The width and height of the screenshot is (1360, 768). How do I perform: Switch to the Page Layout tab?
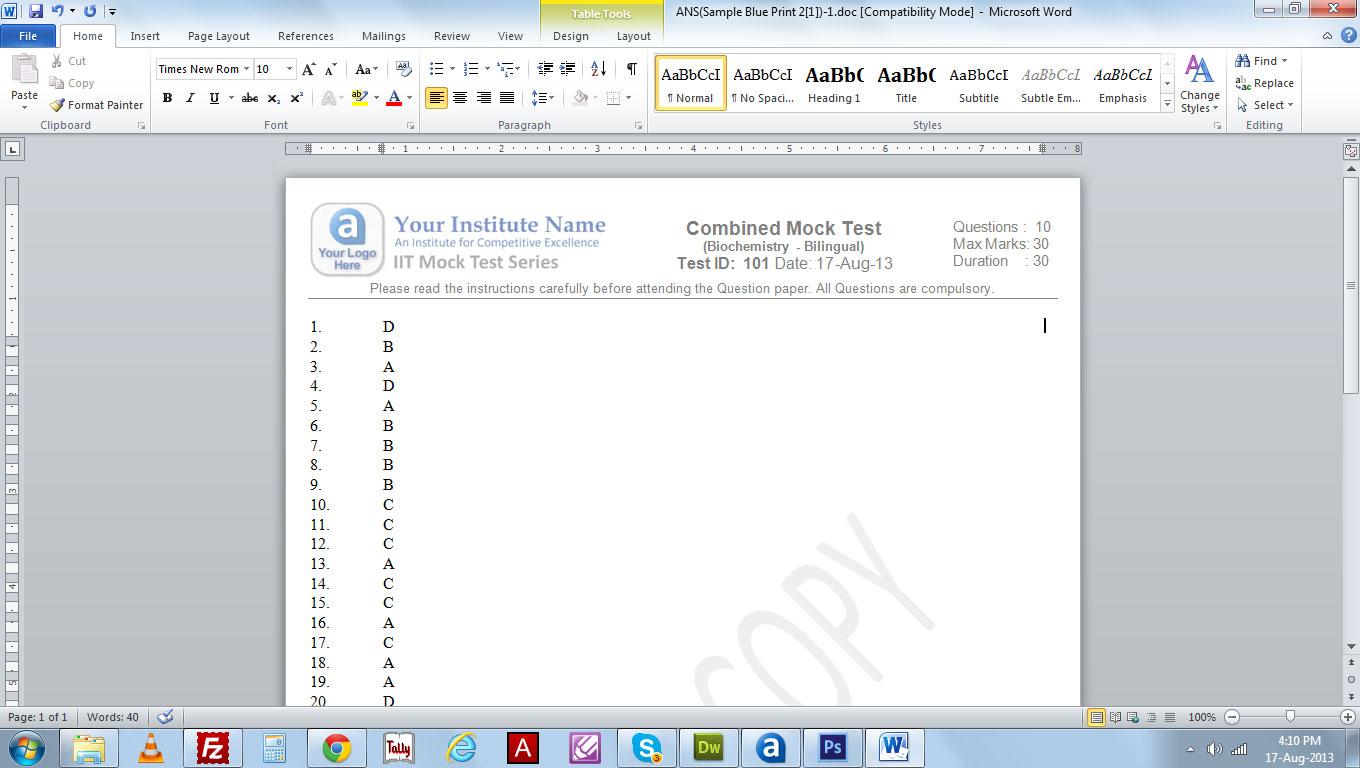coord(218,36)
